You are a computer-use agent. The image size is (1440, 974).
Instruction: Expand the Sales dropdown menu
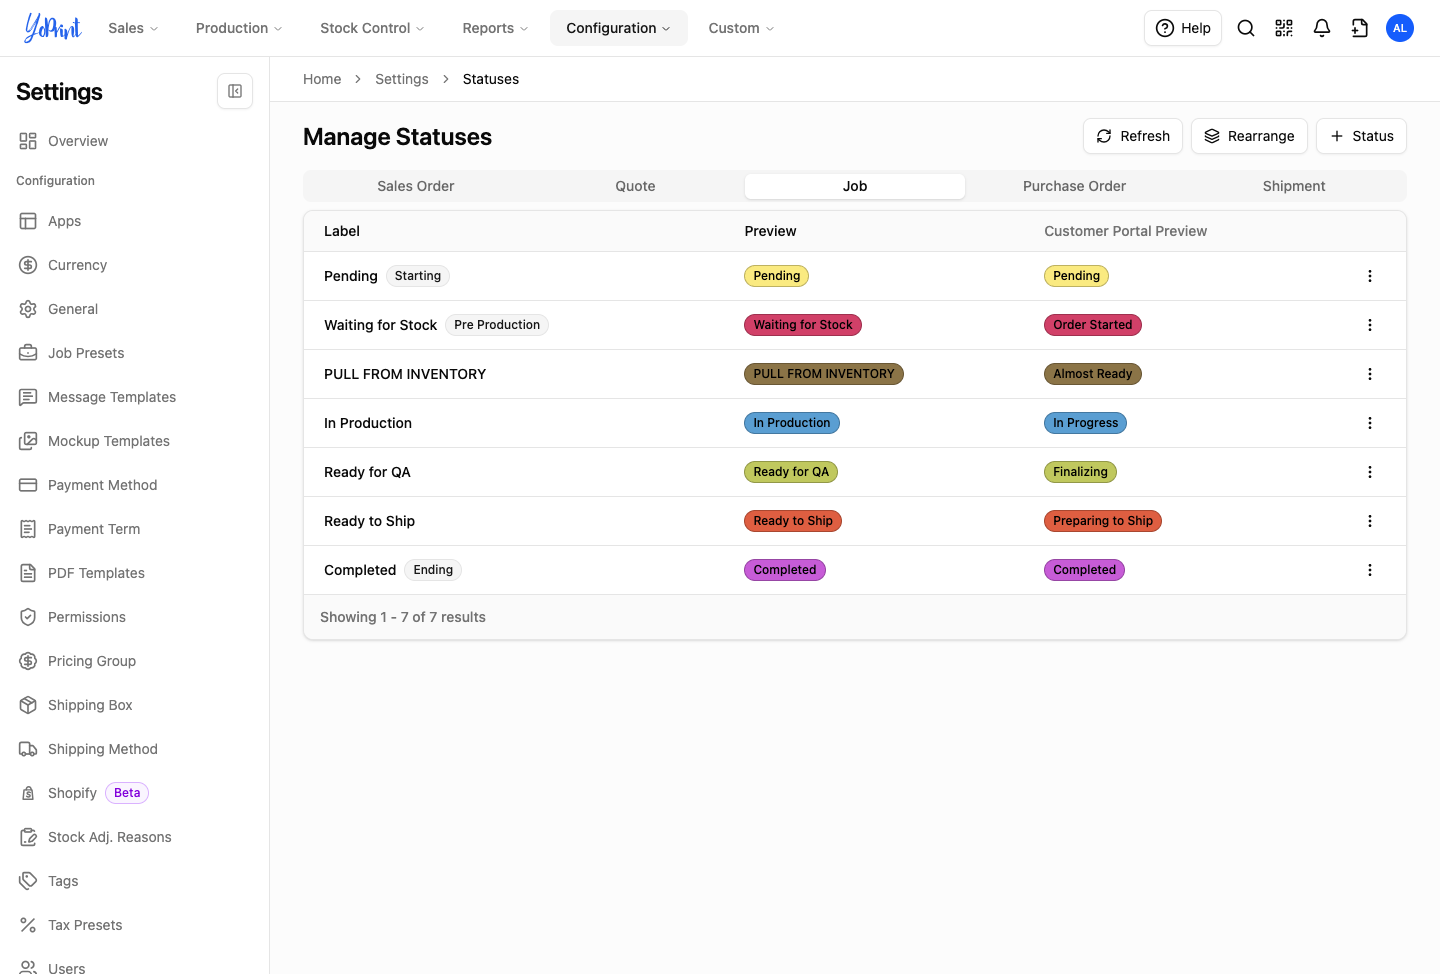point(133,28)
